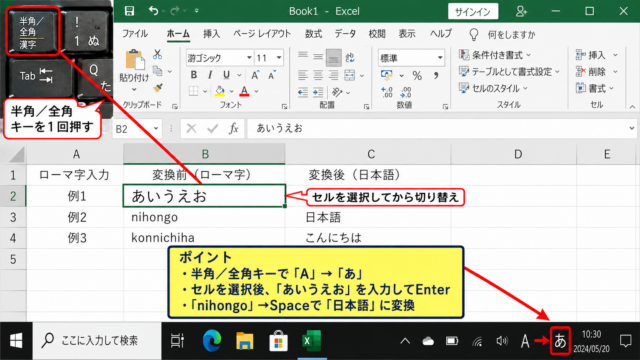Open File Explorer from taskbar
Image resolution: width=640 pixels, height=360 pixels.
[x=245, y=341]
